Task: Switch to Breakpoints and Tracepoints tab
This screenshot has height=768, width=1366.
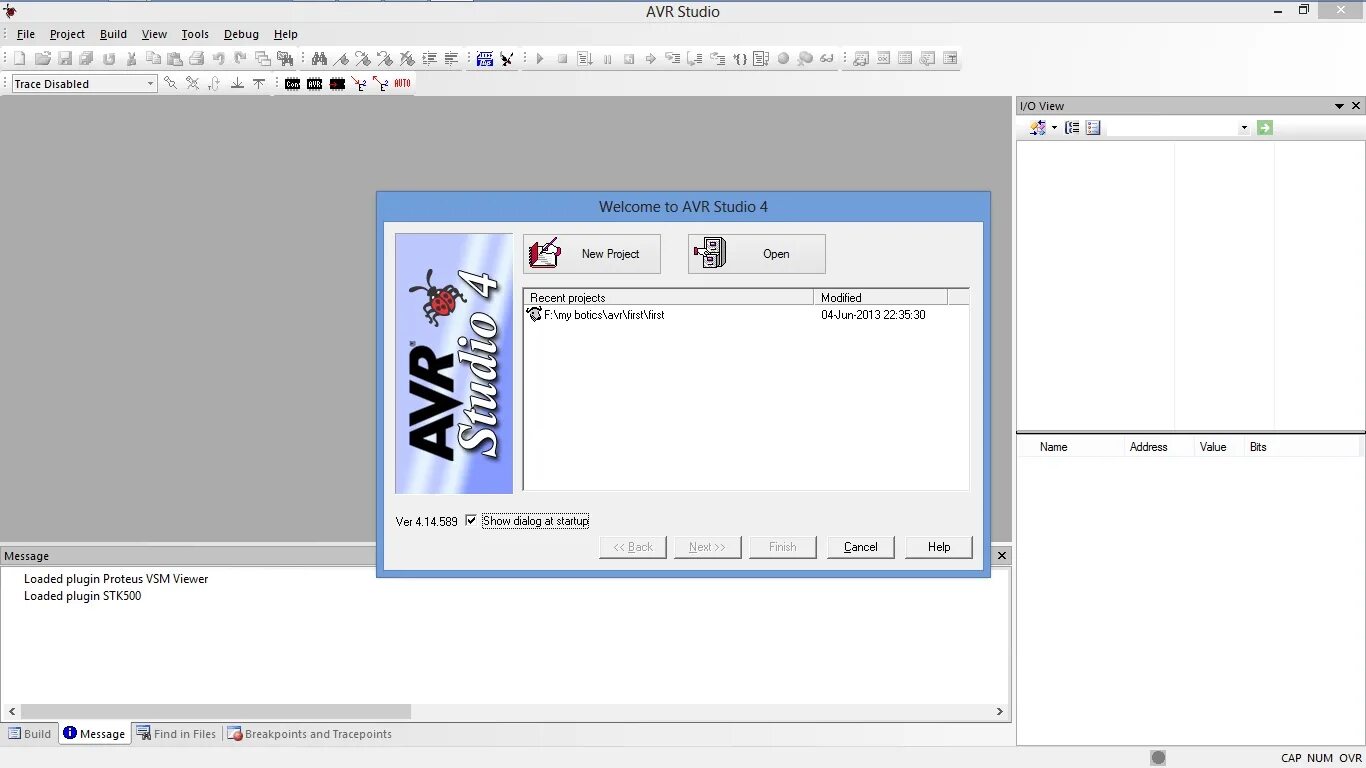Action: pyautogui.click(x=310, y=734)
